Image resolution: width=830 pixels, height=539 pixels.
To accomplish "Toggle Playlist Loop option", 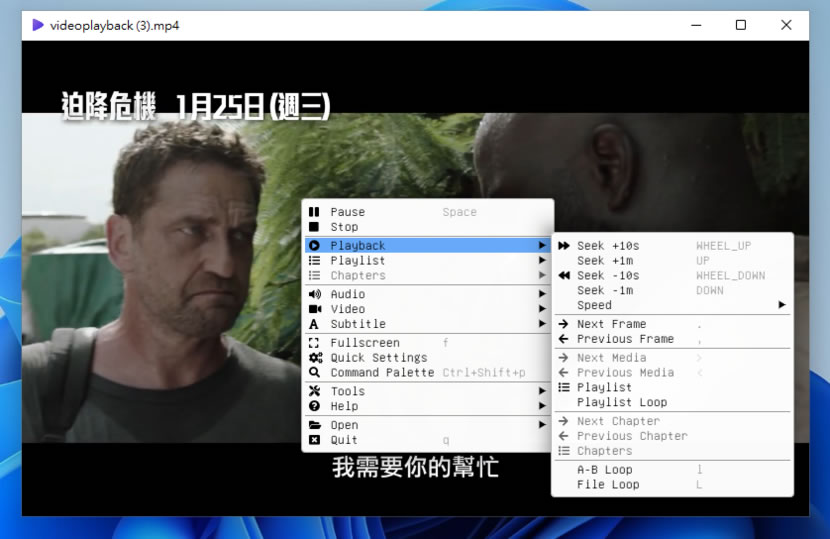I will [x=621, y=402].
